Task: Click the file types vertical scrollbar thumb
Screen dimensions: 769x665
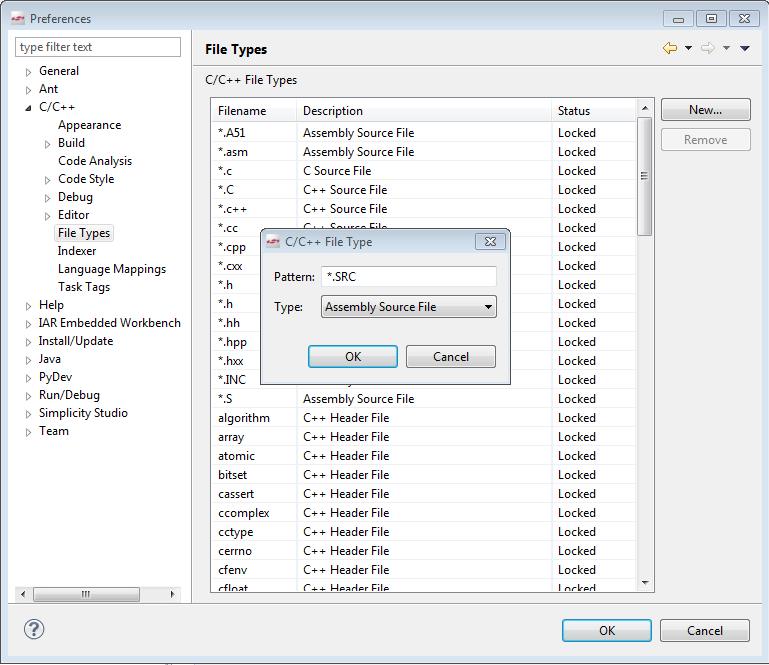Action: point(644,176)
